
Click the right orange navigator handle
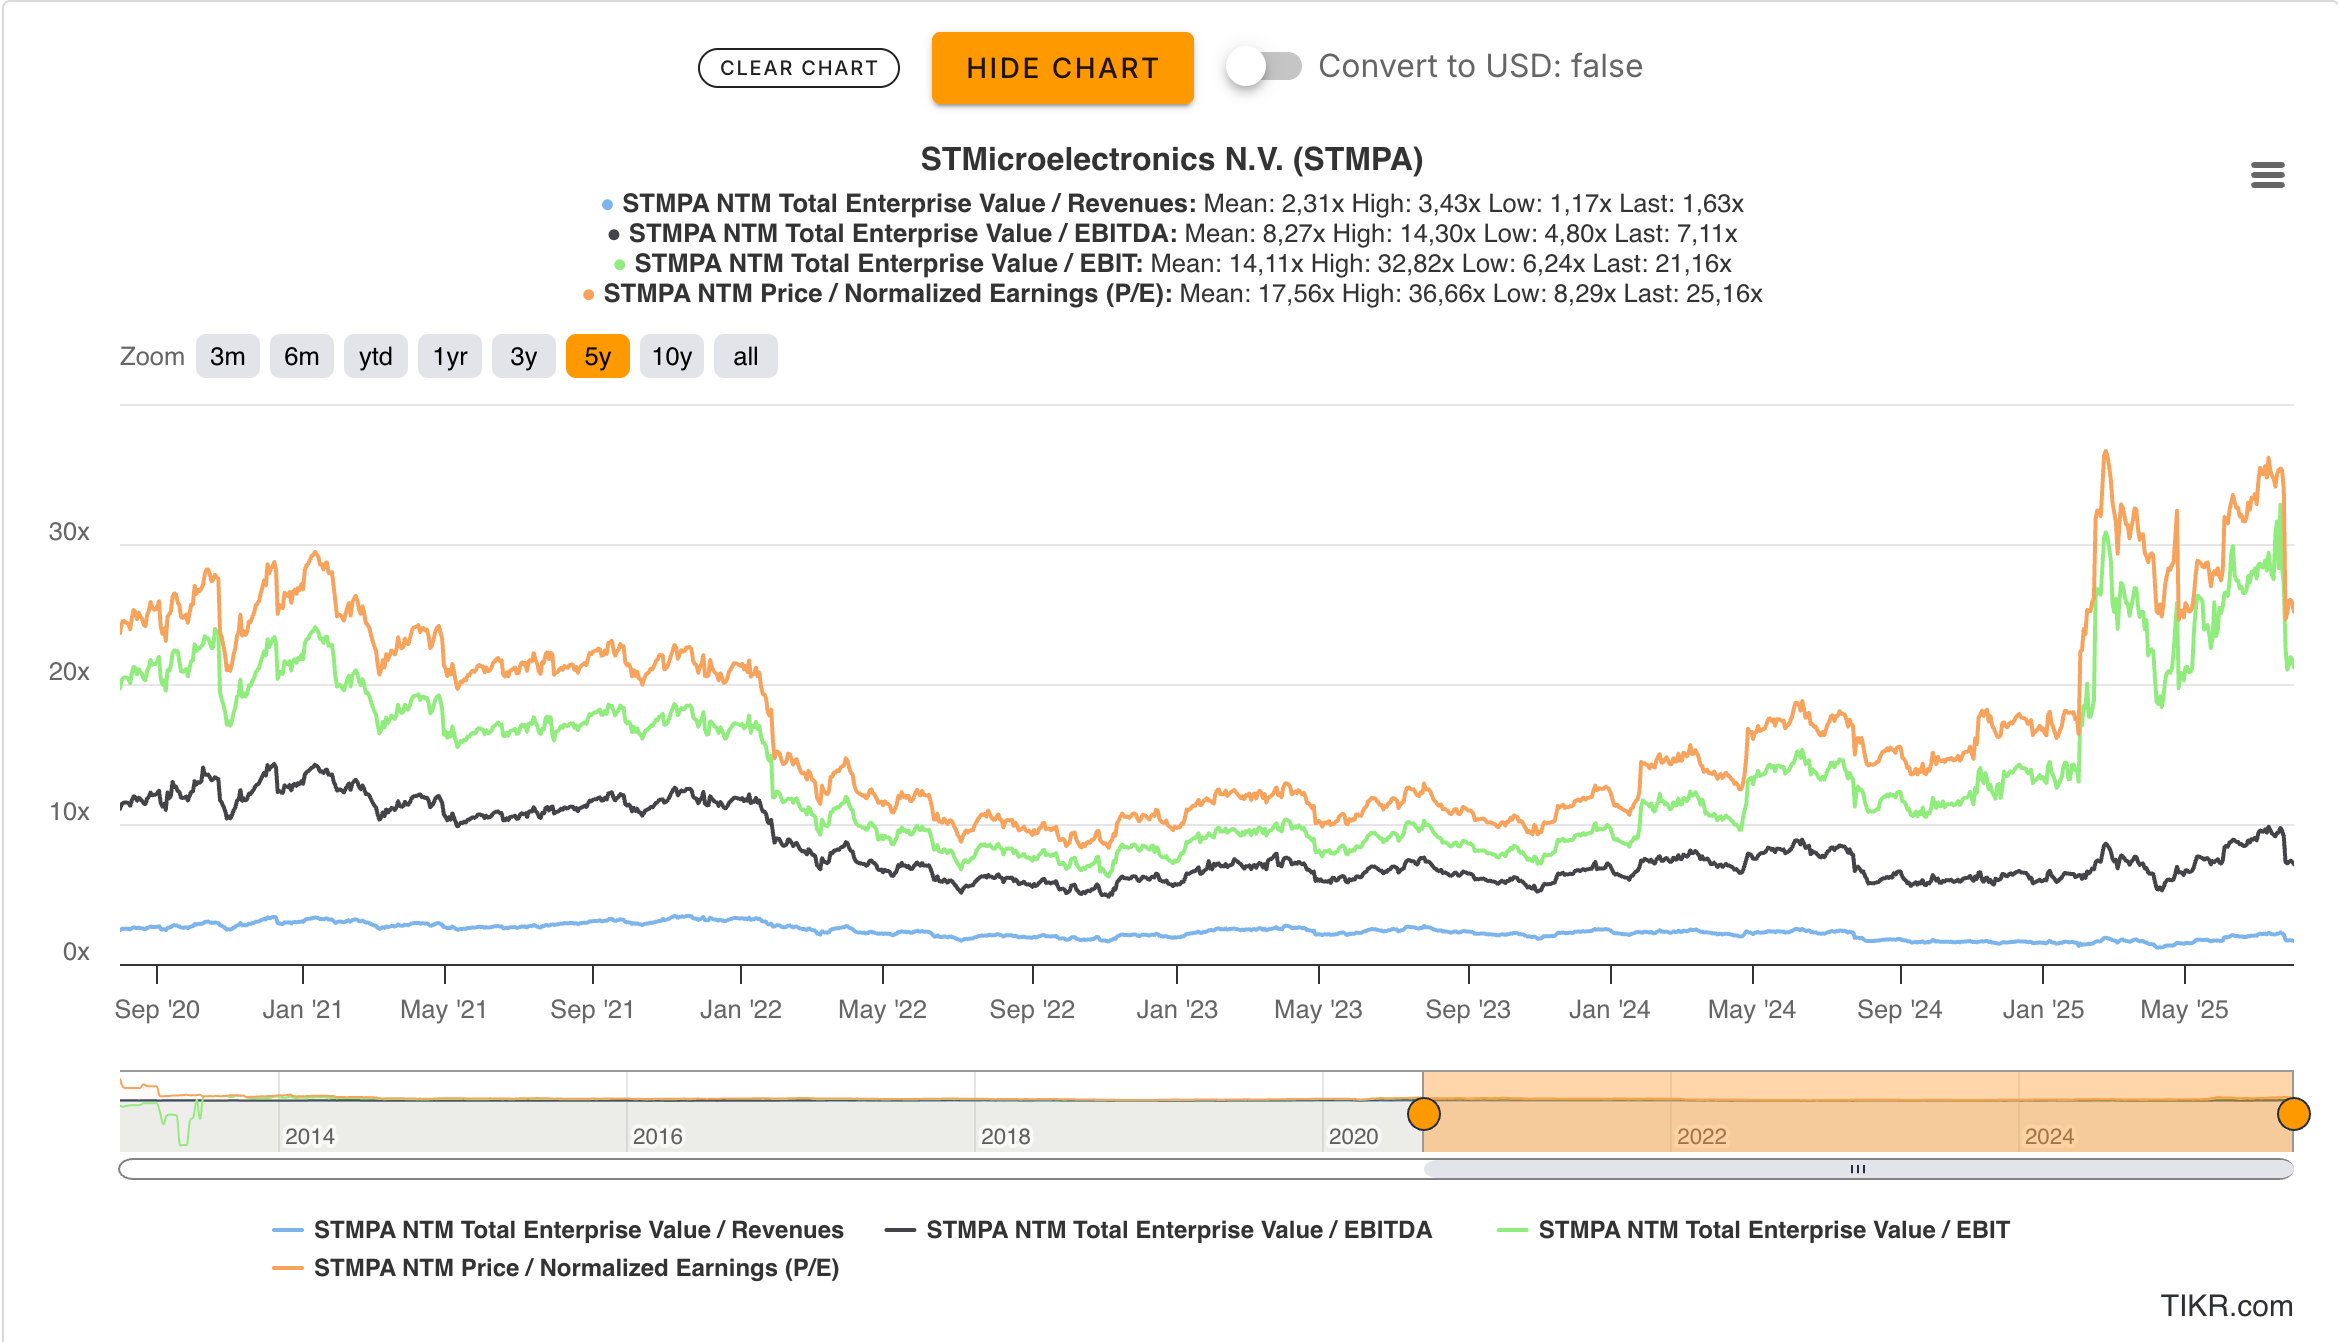point(2293,1113)
